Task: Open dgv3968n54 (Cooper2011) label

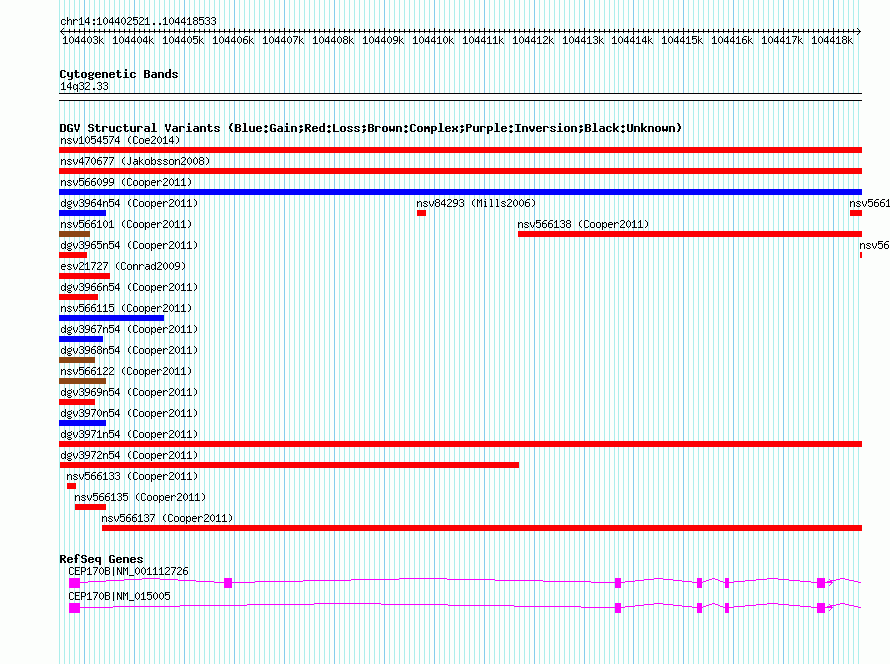Action: click(x=129, y=350)
